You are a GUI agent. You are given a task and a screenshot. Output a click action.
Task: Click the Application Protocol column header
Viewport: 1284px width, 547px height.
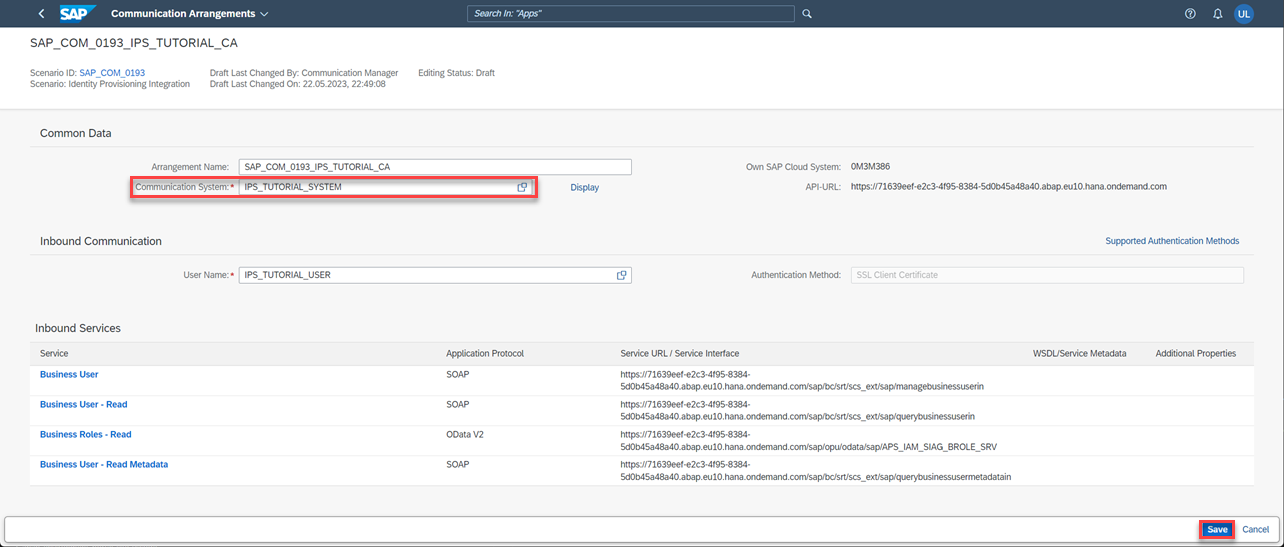[x=485, y=353]
